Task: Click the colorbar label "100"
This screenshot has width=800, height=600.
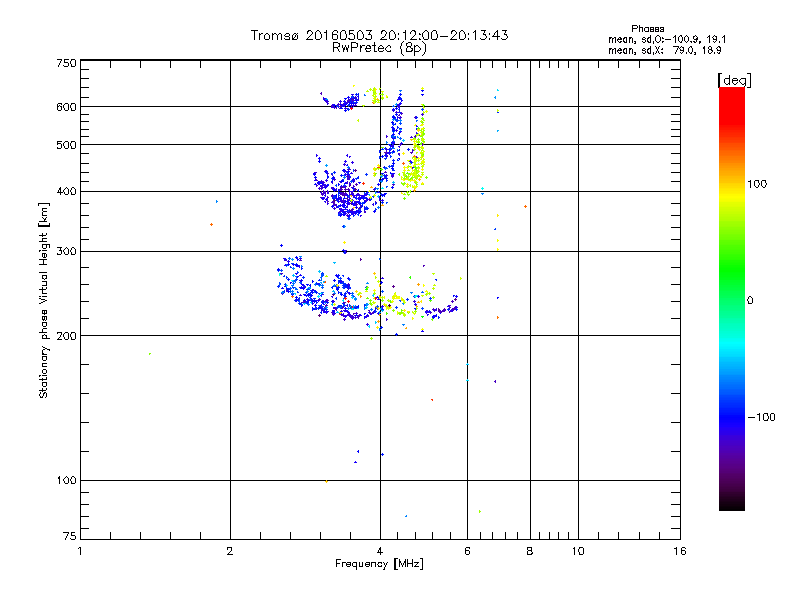Action: 757,184
